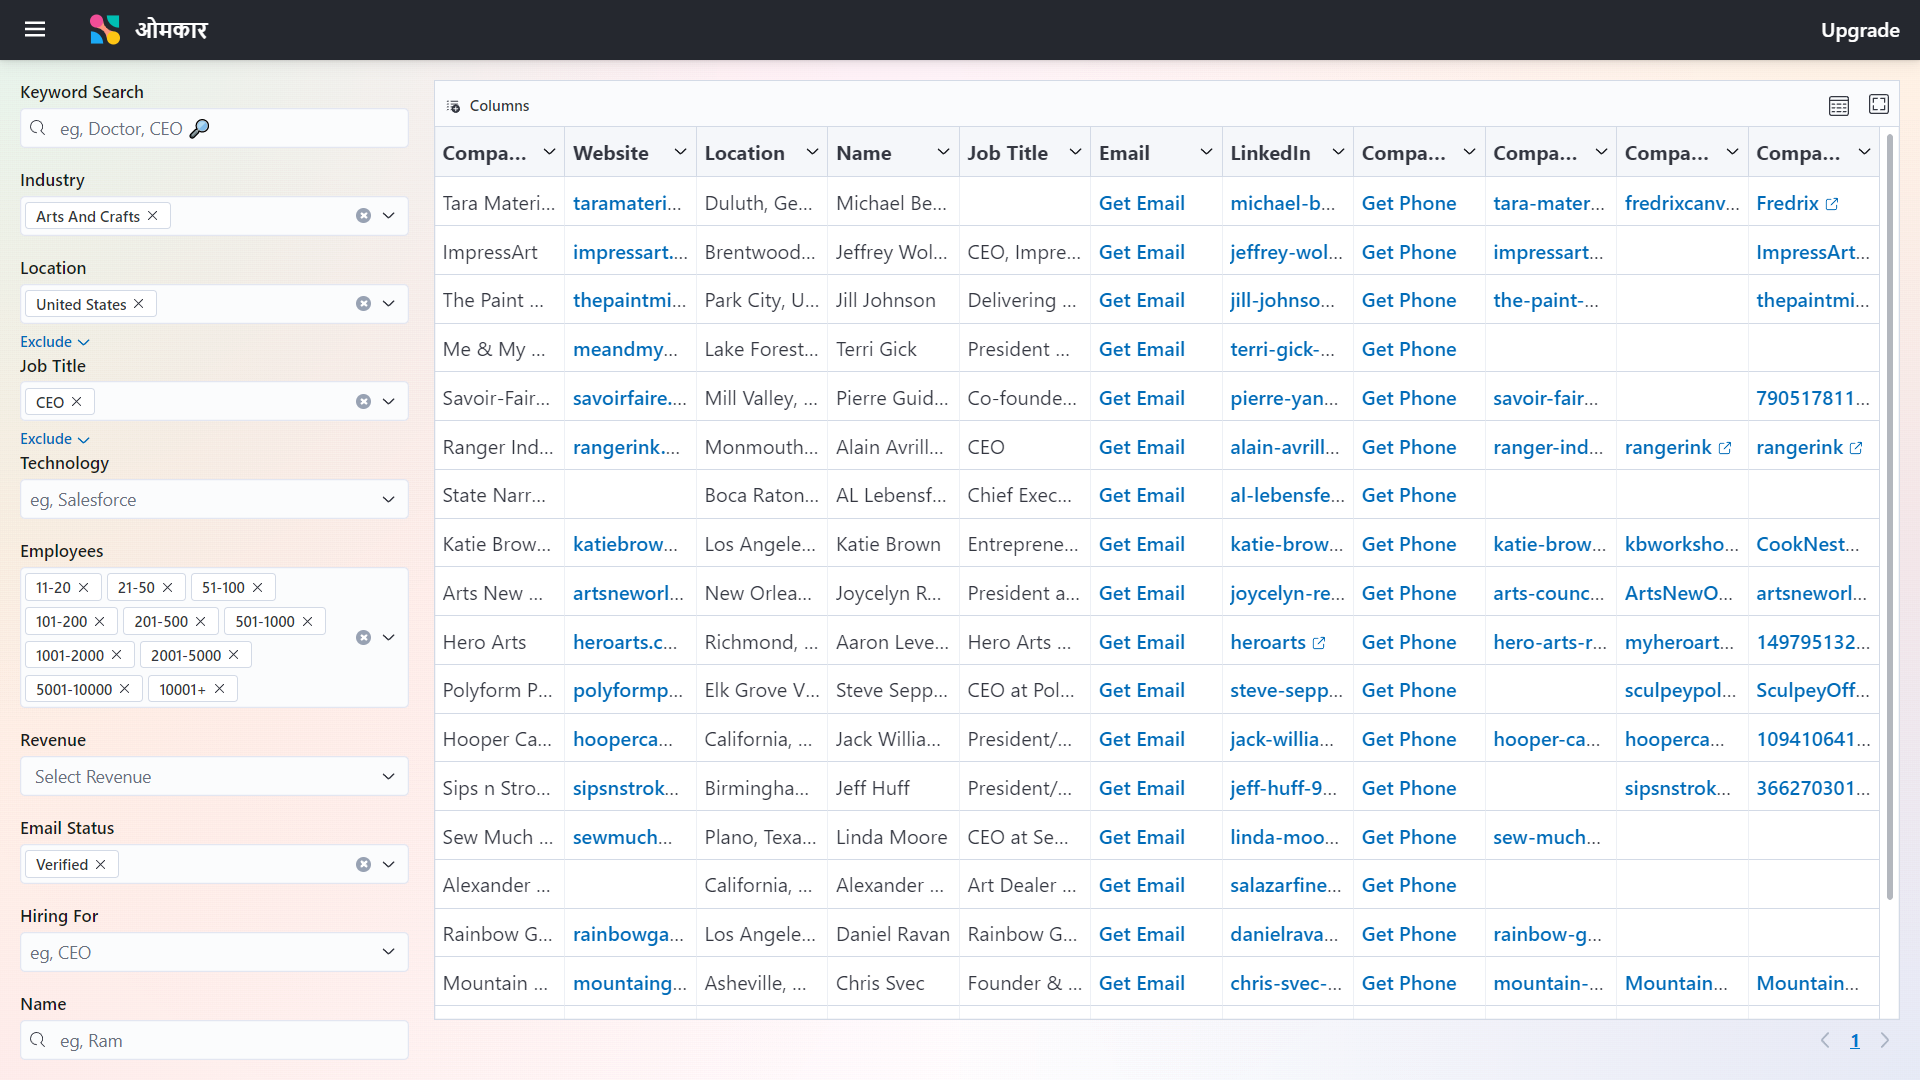Click the next page arrow button

[1884, 1040]
